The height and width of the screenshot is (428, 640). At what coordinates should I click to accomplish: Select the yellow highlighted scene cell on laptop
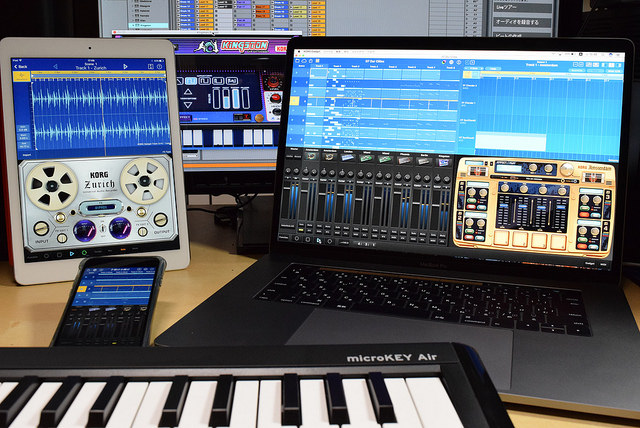point(295,101)
